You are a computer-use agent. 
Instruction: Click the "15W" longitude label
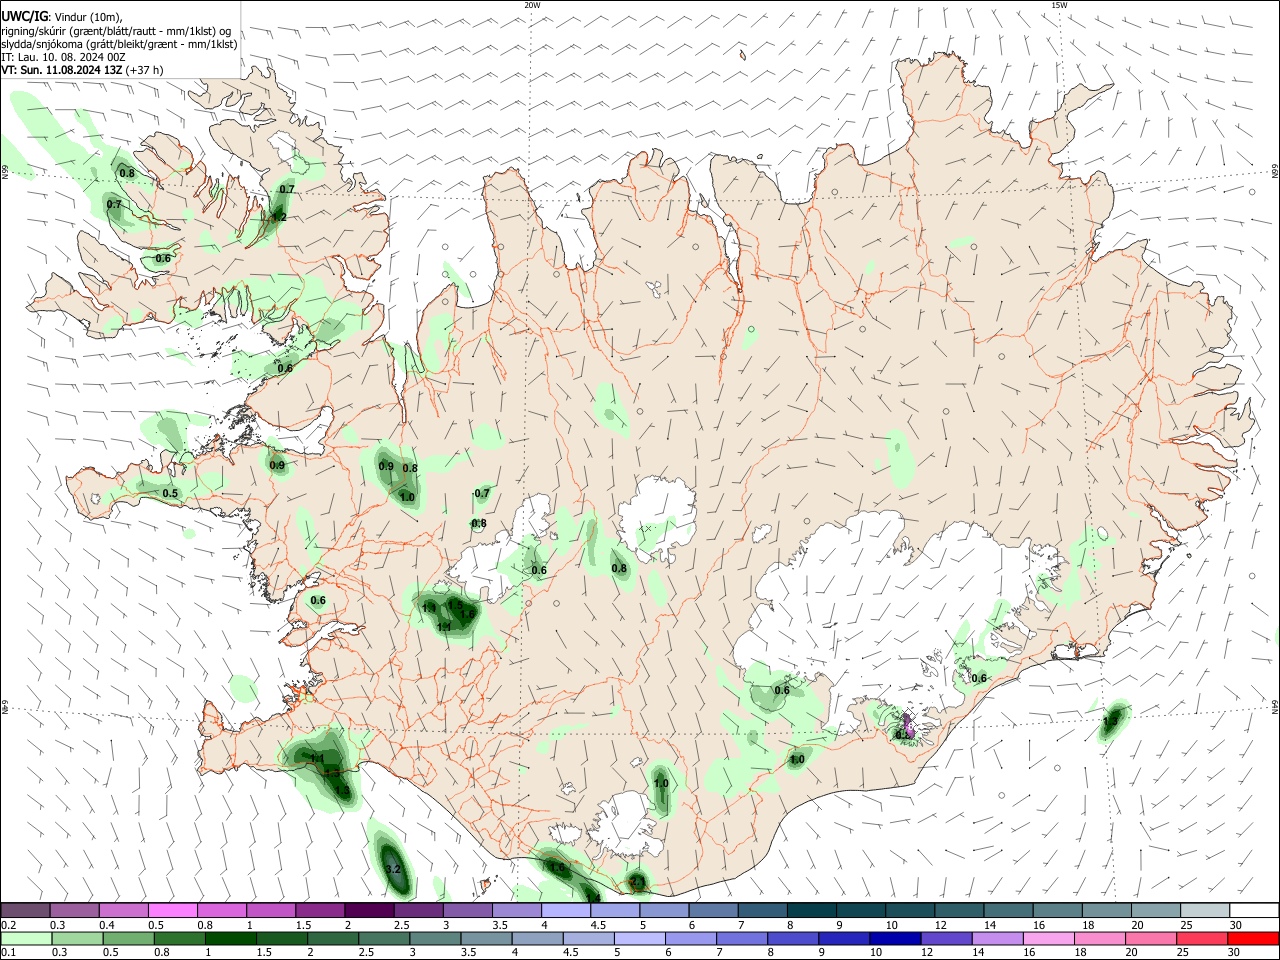[x=1059, y=5]
